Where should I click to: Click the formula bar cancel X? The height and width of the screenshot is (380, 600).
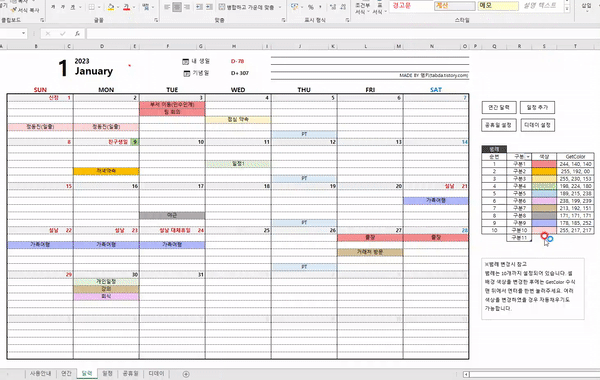point(48,34)
